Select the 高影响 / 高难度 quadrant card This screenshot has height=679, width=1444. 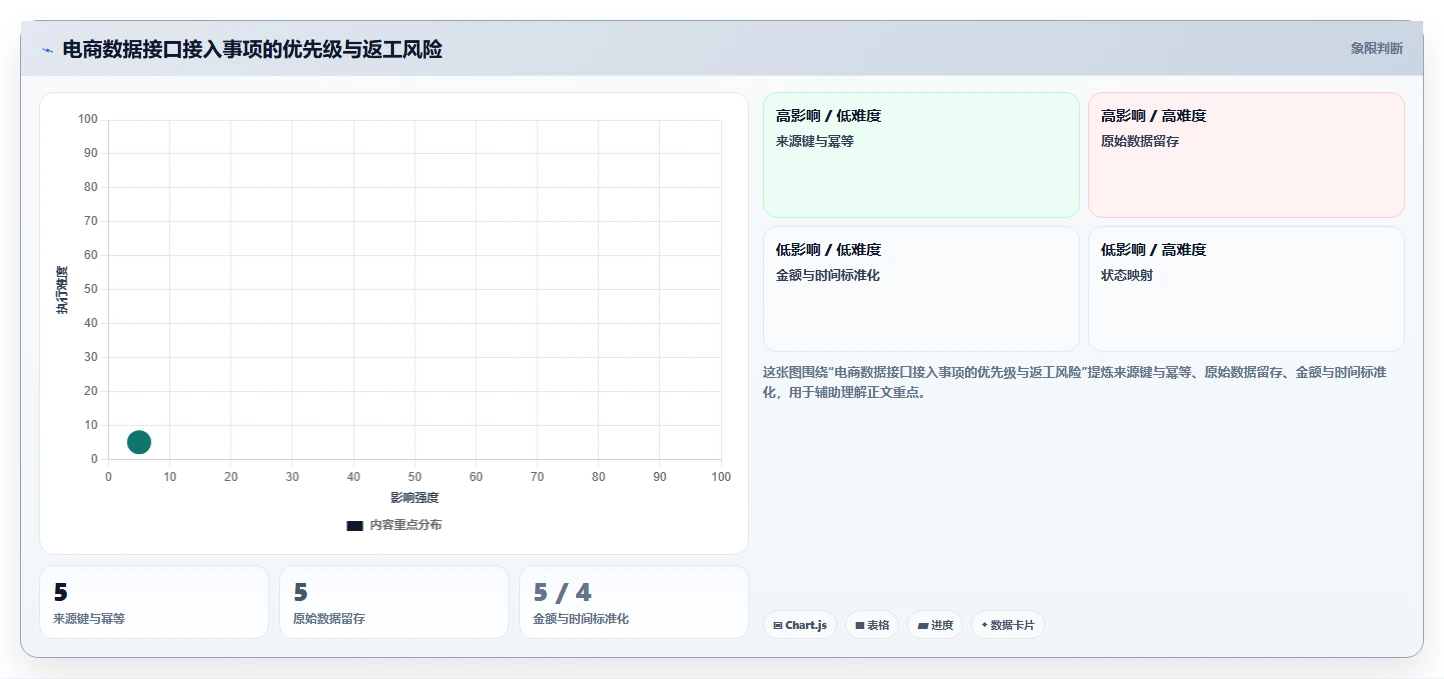1246,155
